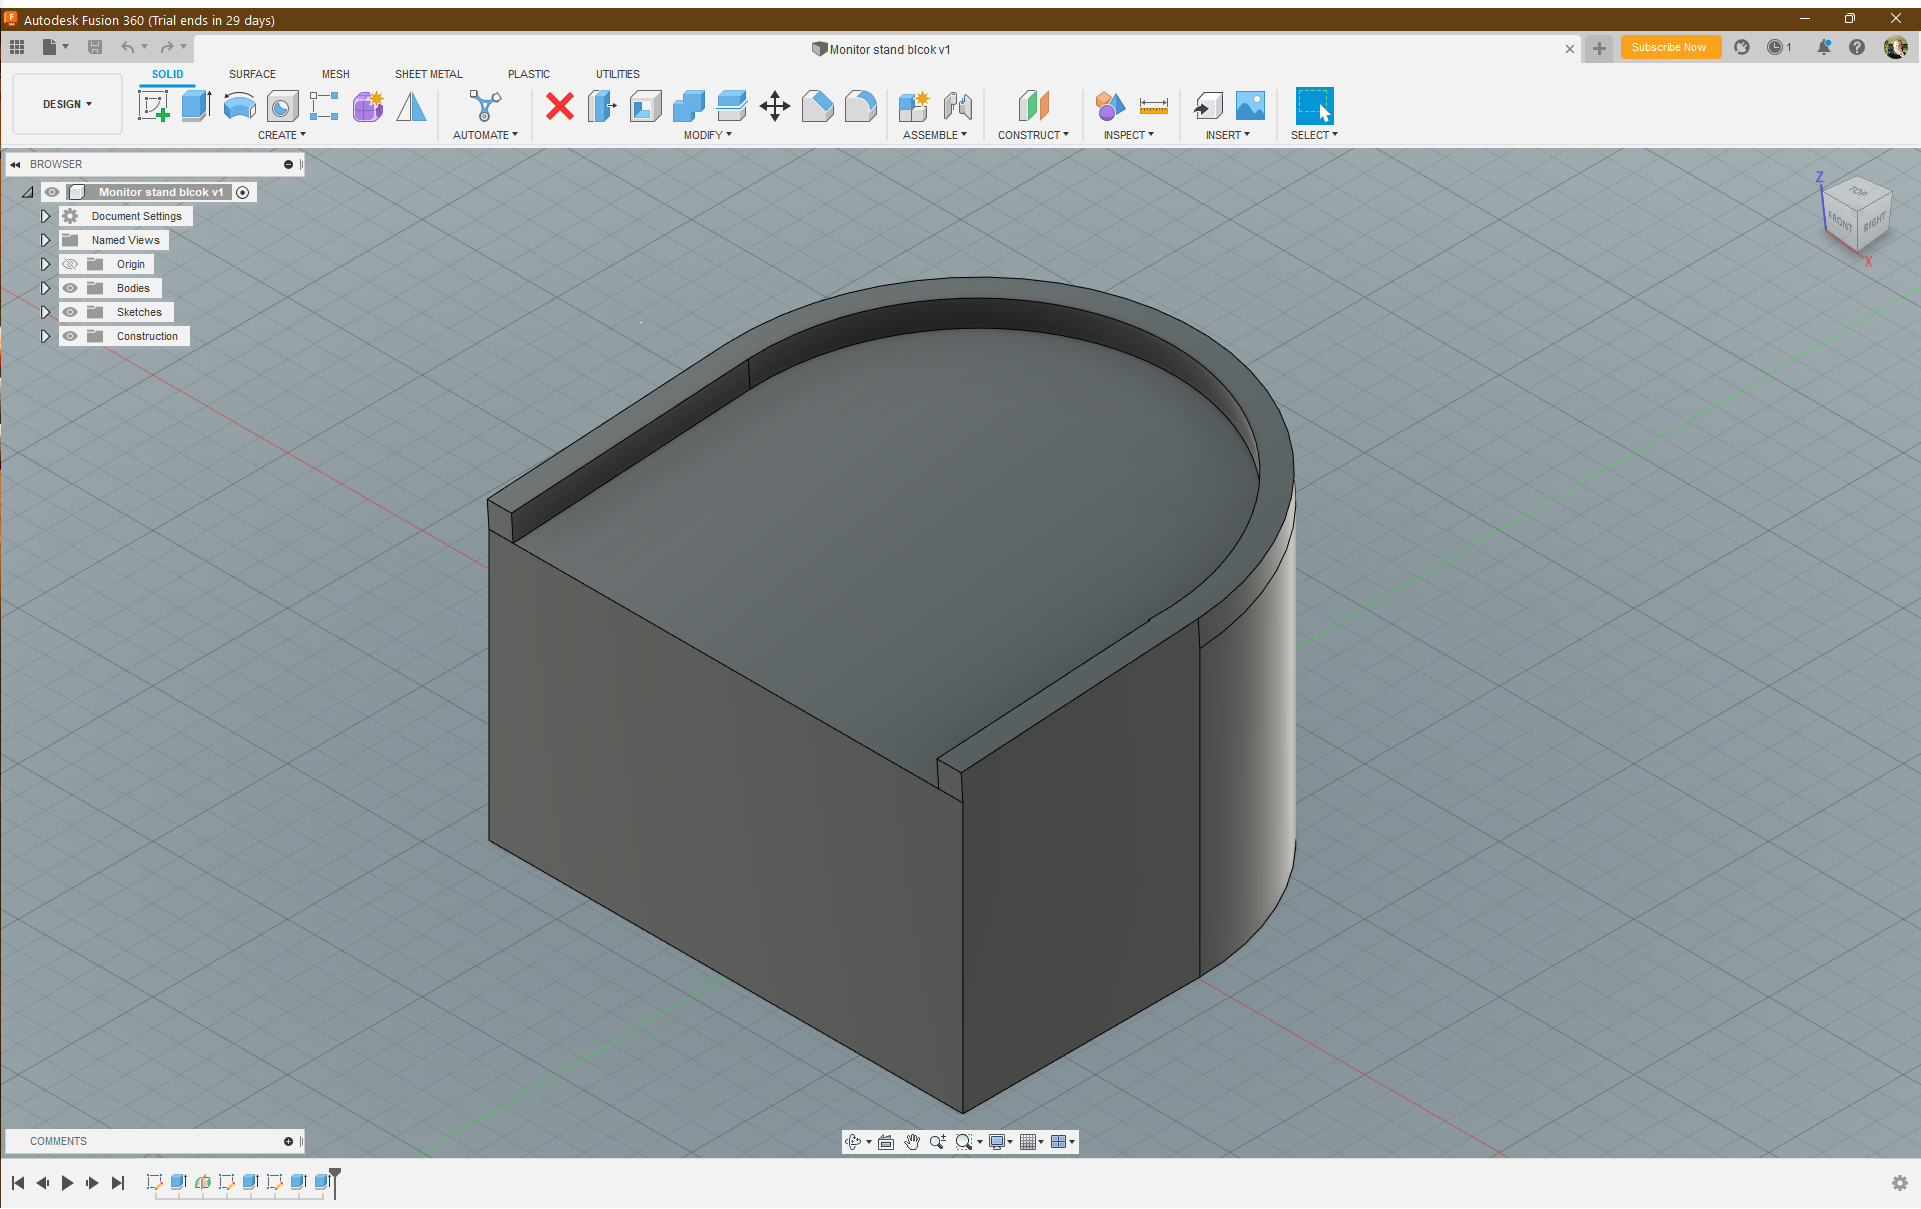Toggle visibility of Sketches folder

70,312
